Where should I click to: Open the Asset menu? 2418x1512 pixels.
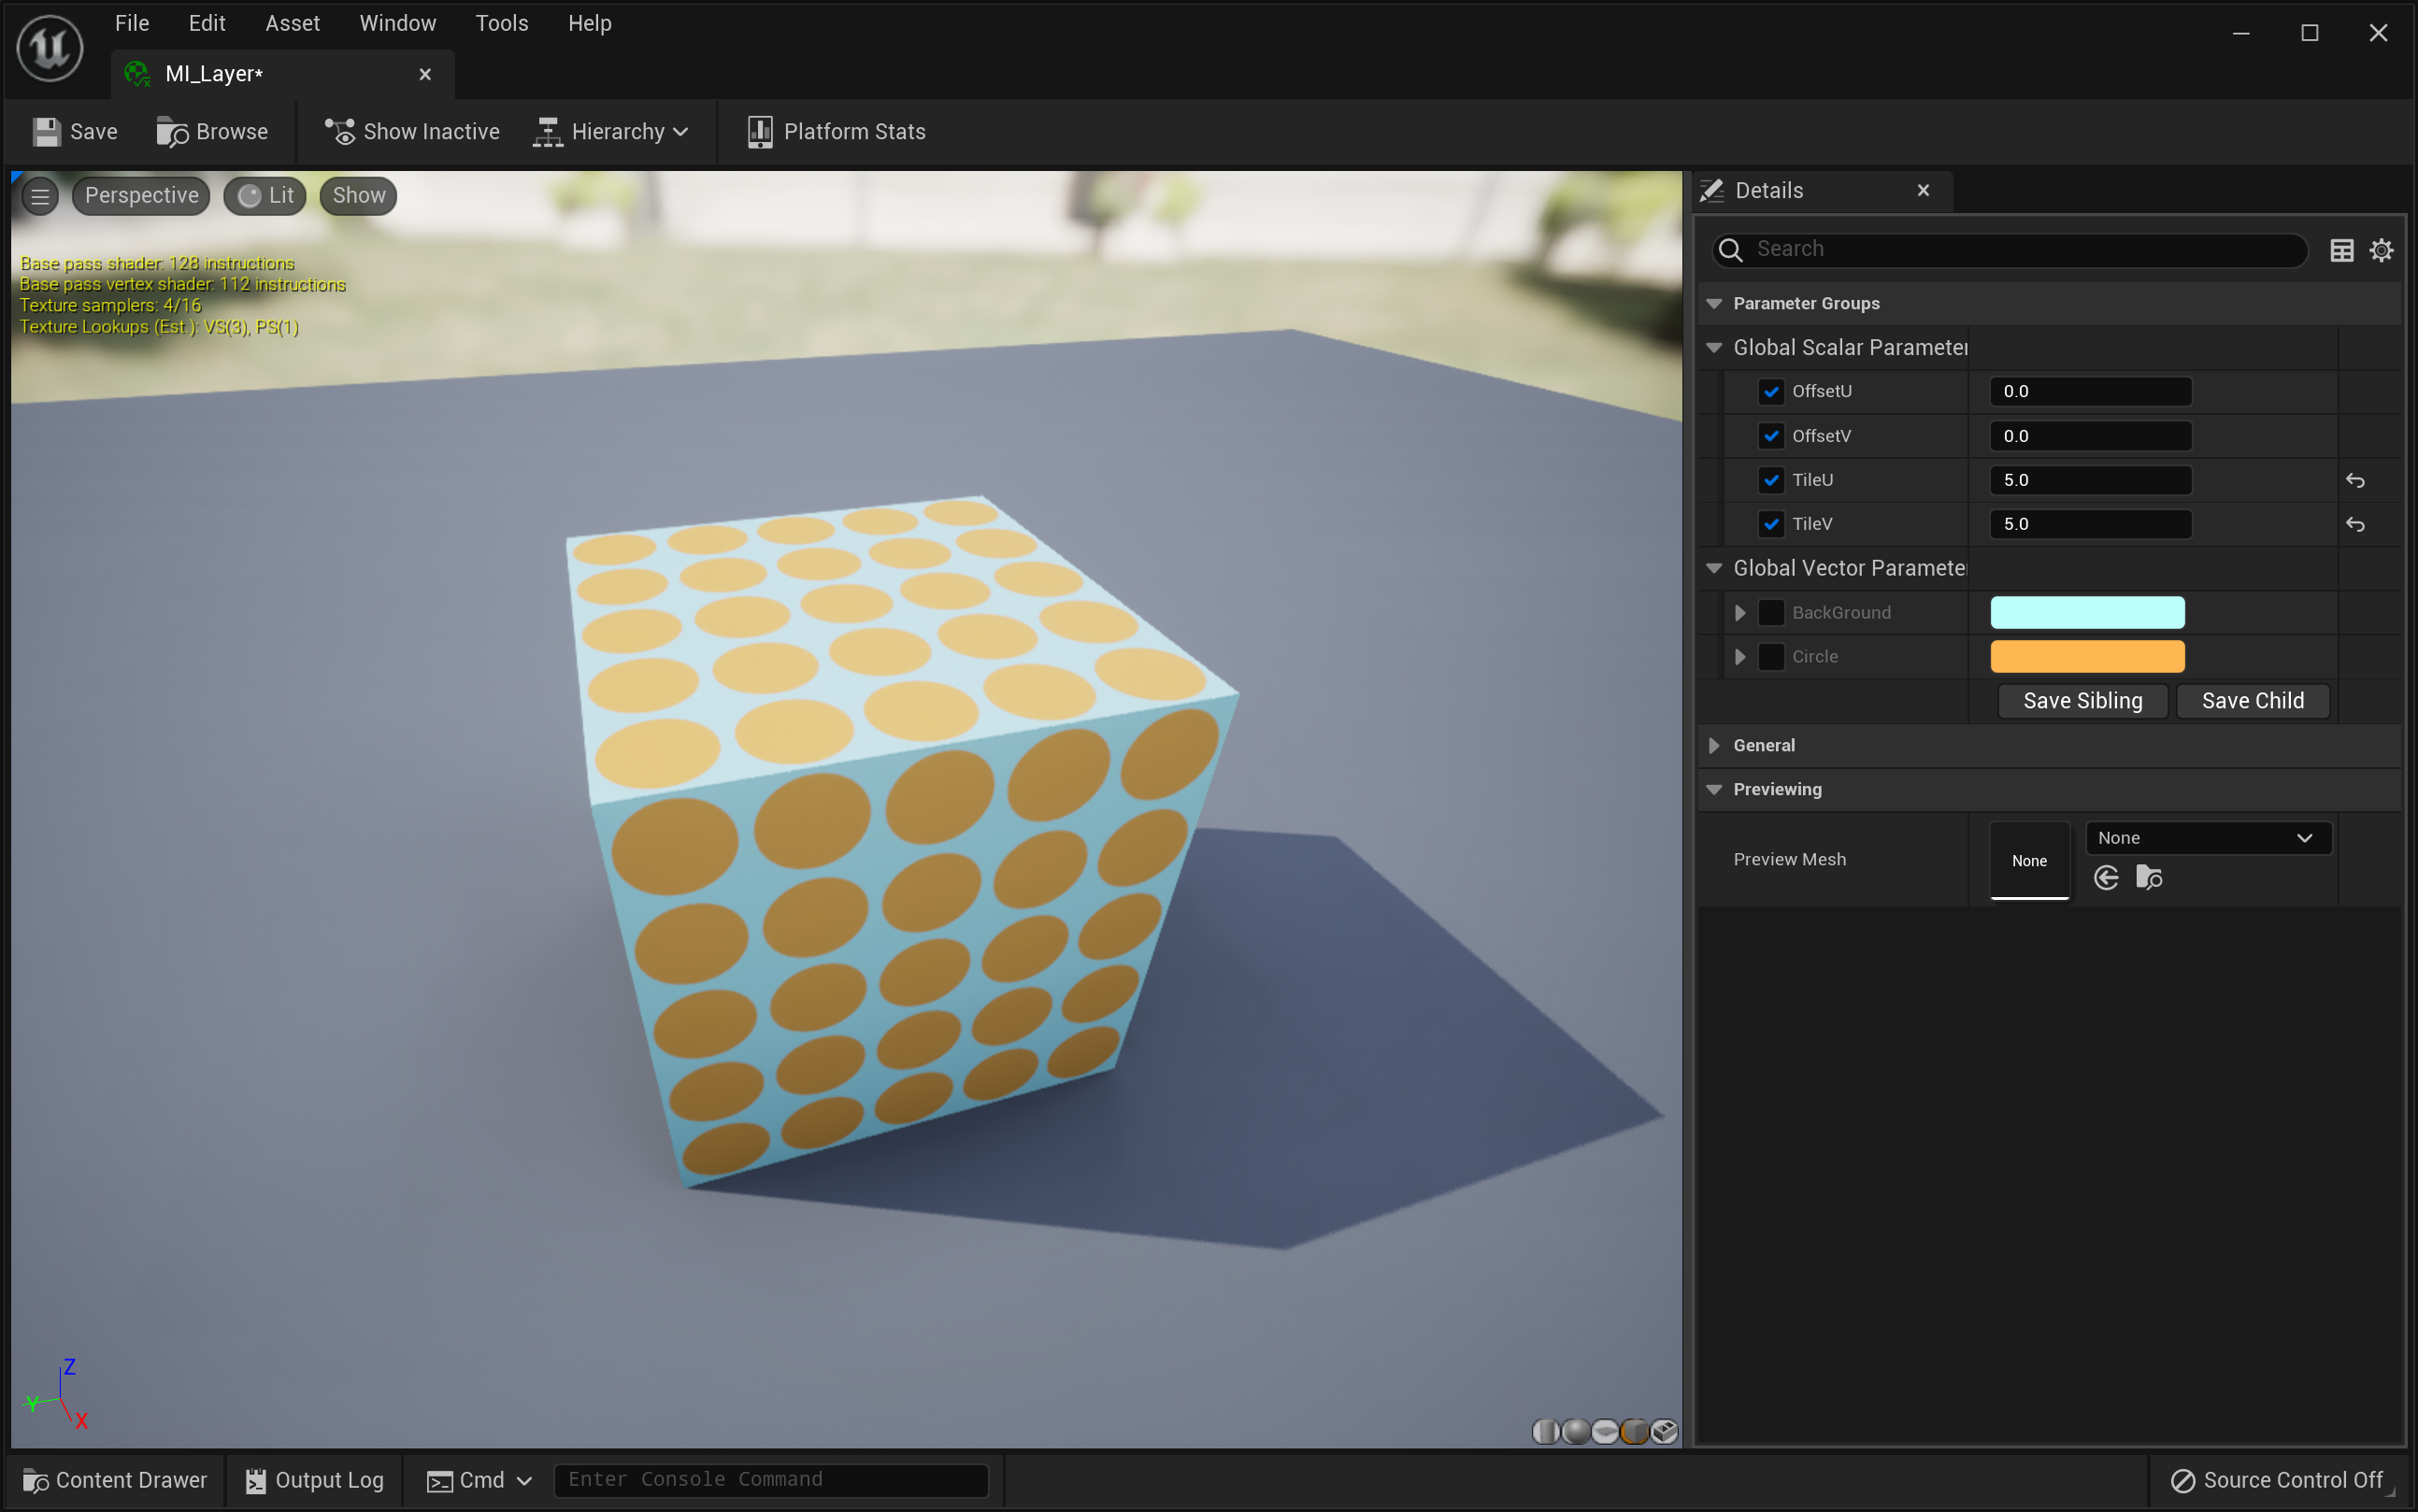pyautogui.click(x=292, y=23)
